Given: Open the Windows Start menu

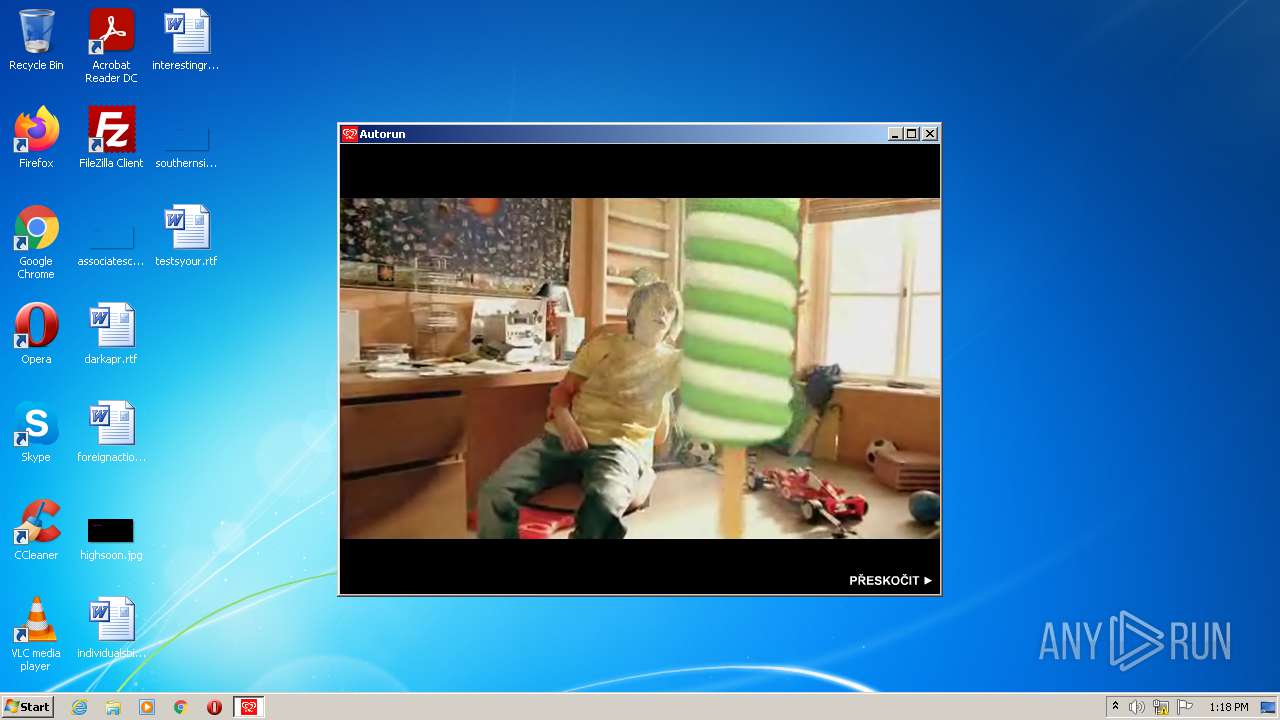Looking at the screenshot, I should pos(27,707).
